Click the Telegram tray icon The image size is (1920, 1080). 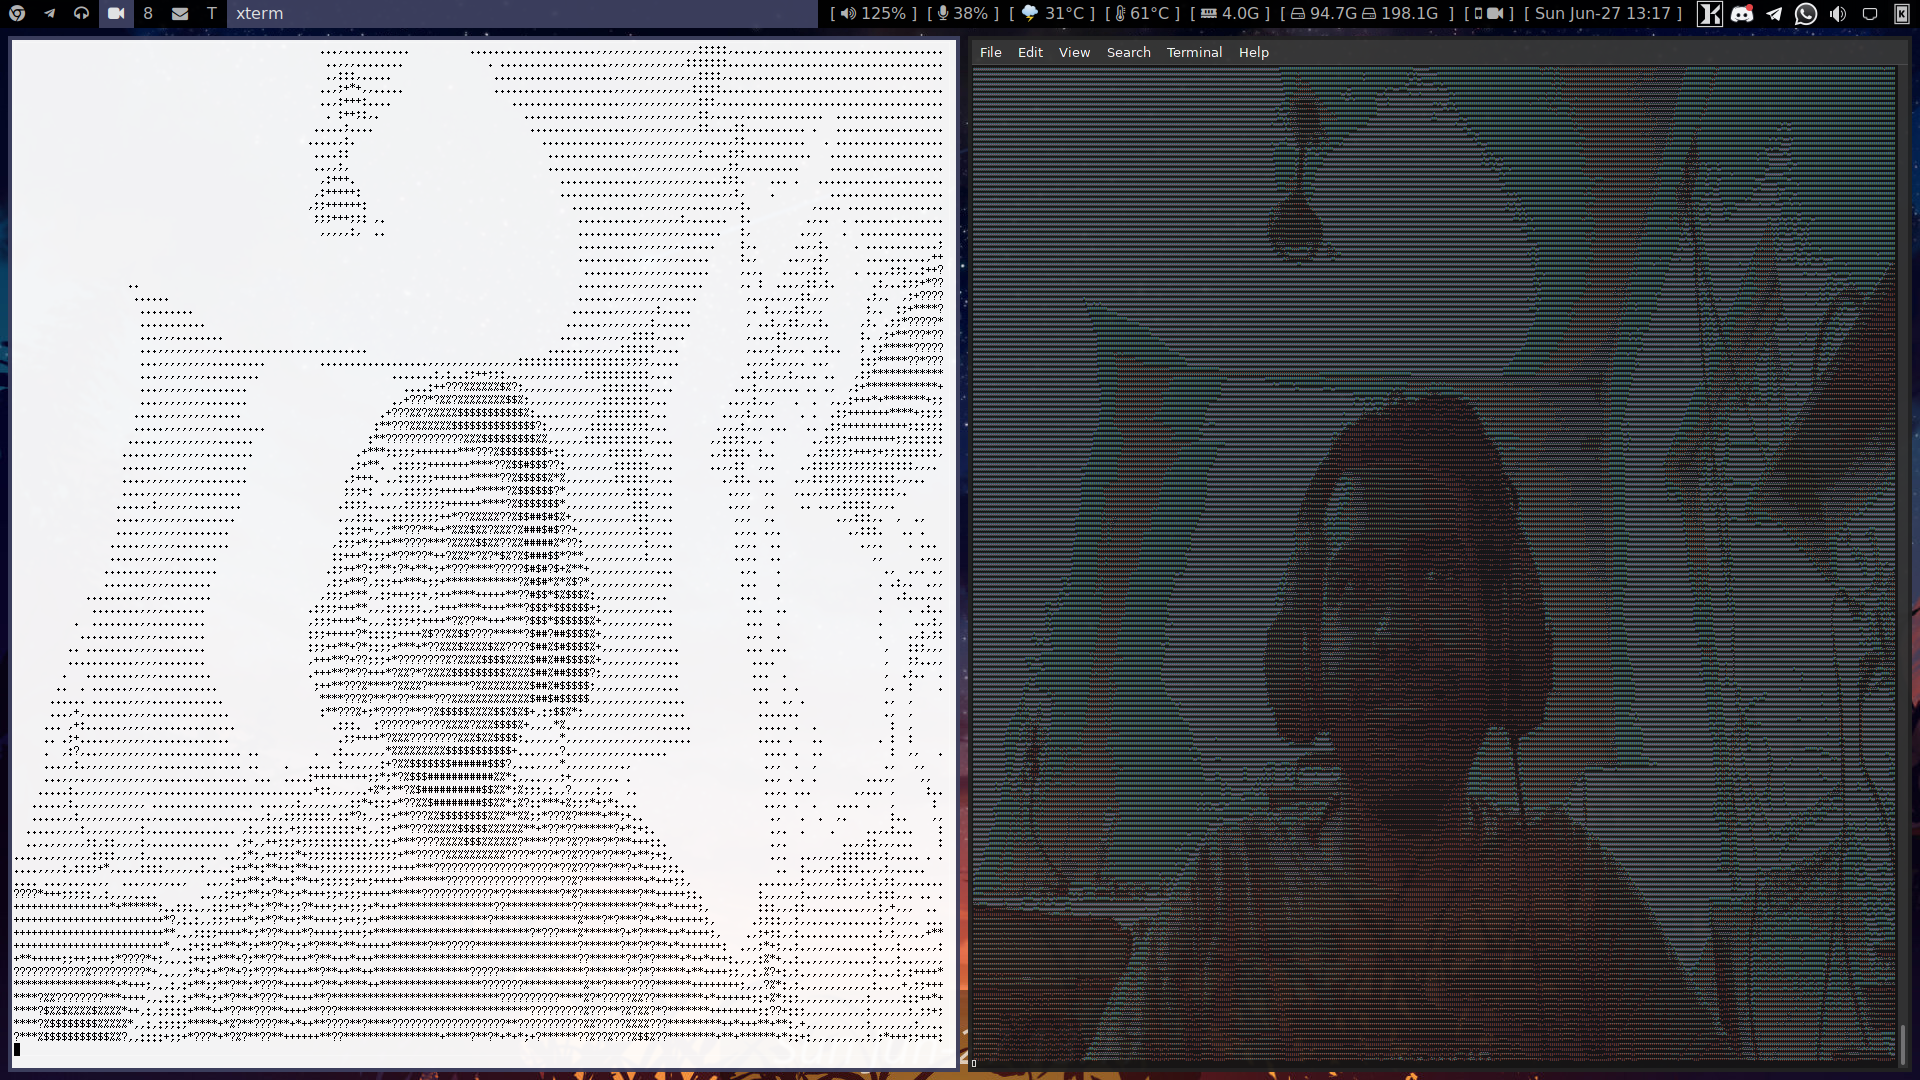1774,13
